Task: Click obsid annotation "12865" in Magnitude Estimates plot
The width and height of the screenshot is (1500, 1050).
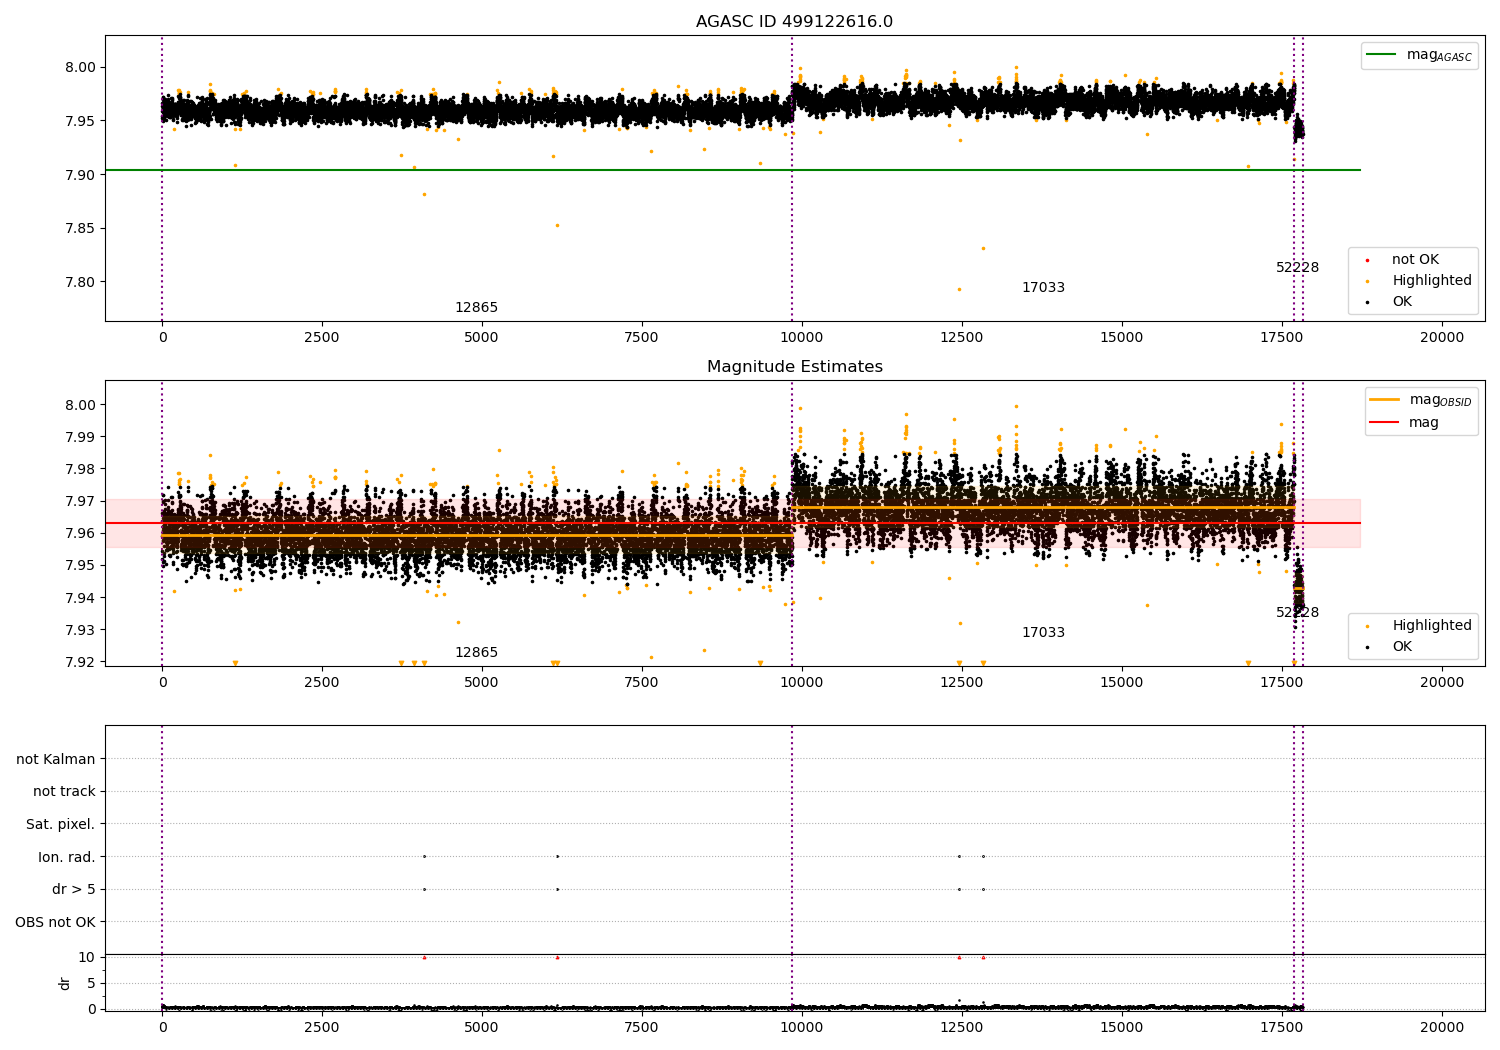Action: [x=476, y=653]
